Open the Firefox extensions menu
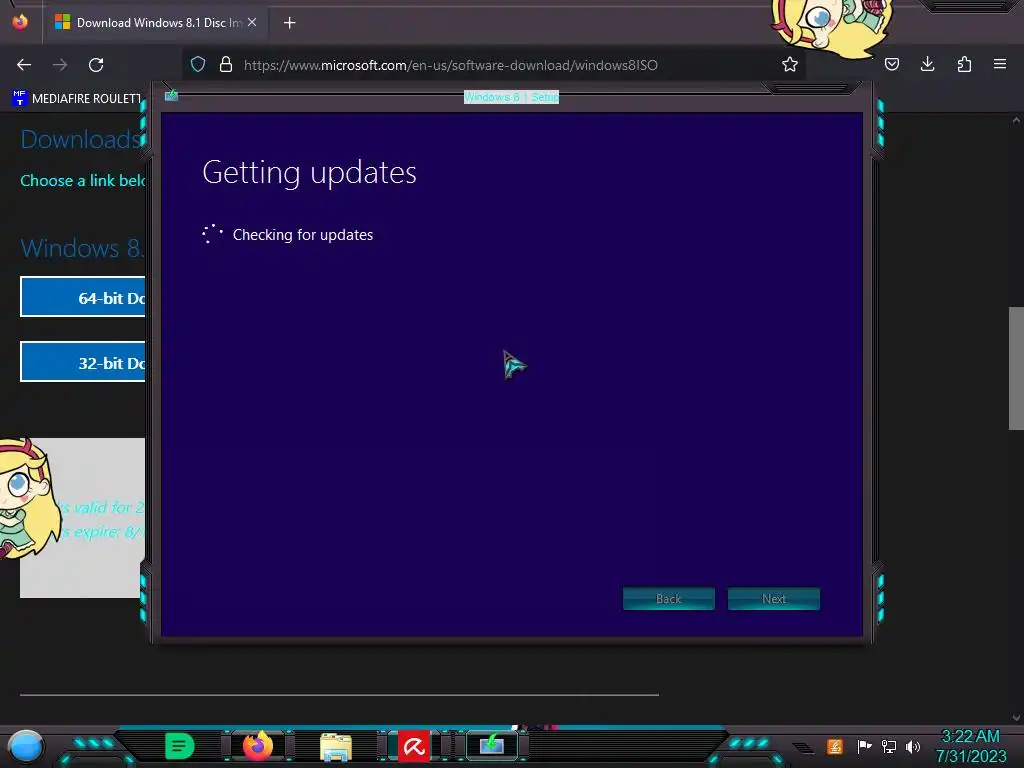Viewport: 1024px width, 768px height. tap(964, 64)
